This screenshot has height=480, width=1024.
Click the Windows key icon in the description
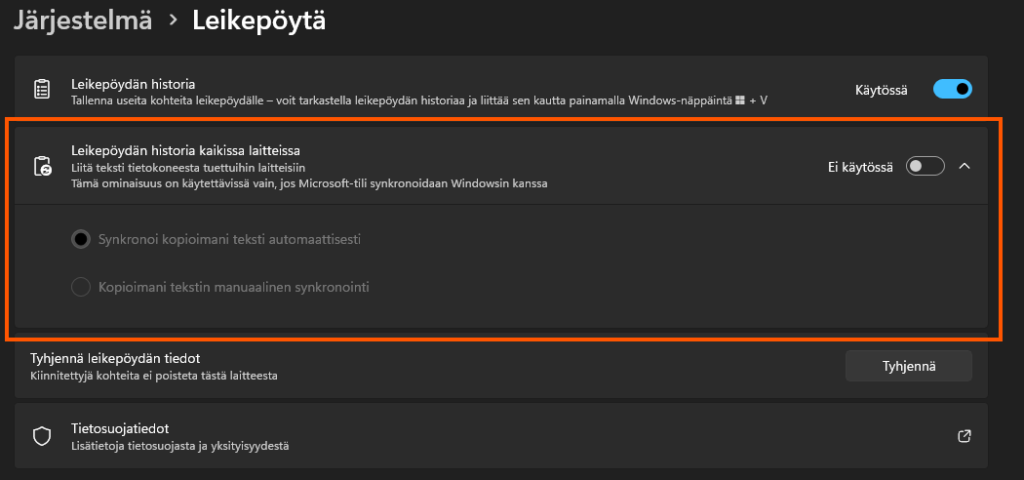tap(740, 101)
